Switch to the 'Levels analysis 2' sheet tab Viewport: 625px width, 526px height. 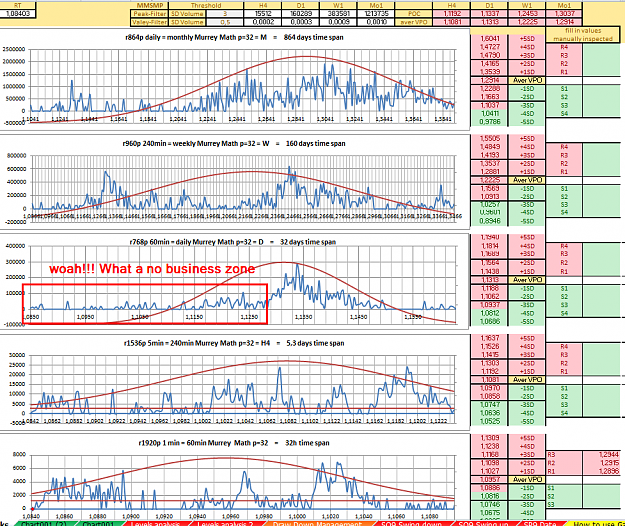(x=225, y=523)
